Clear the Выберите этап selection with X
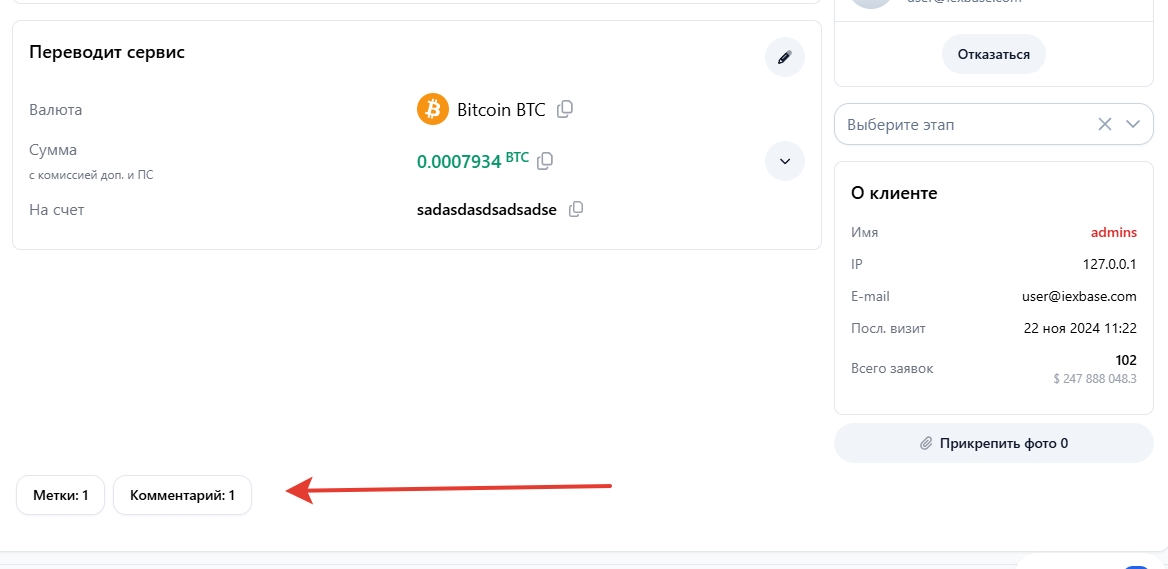Screen dimensions: 1168x569 [1105, 125]
